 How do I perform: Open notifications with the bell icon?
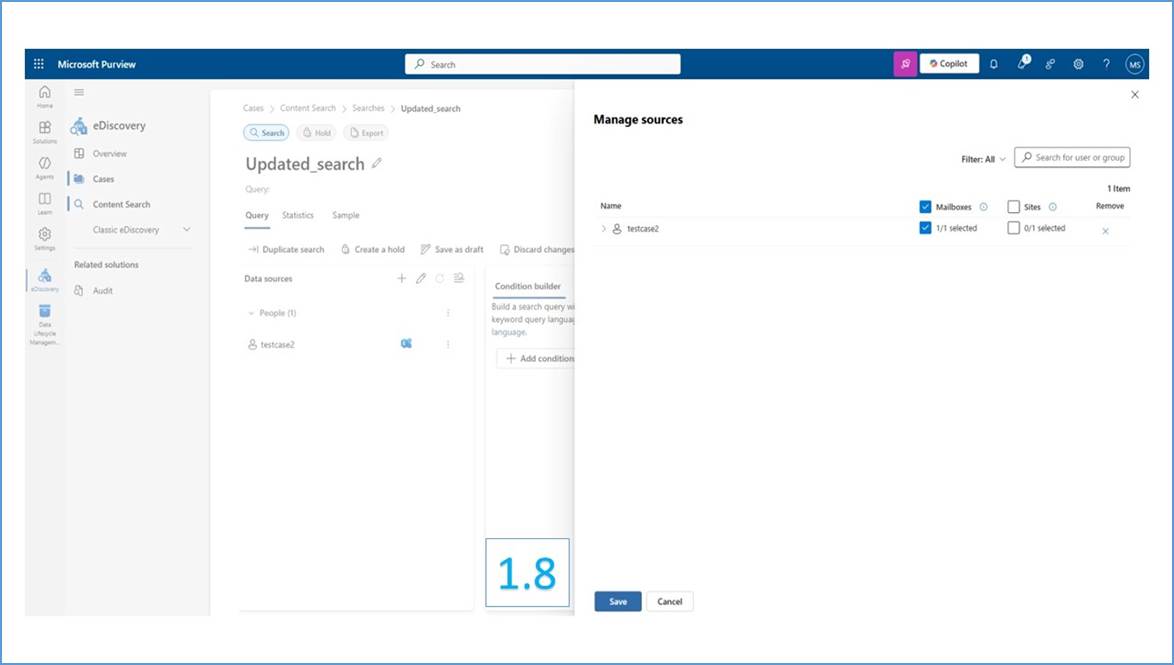994,64
